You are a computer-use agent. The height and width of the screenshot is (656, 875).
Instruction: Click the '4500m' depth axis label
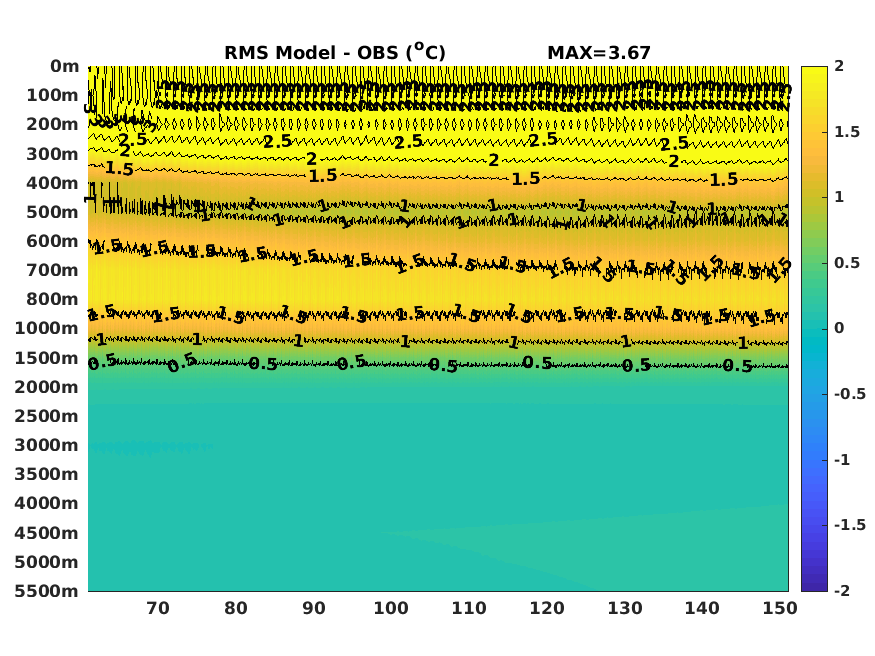tap(47, 533)
